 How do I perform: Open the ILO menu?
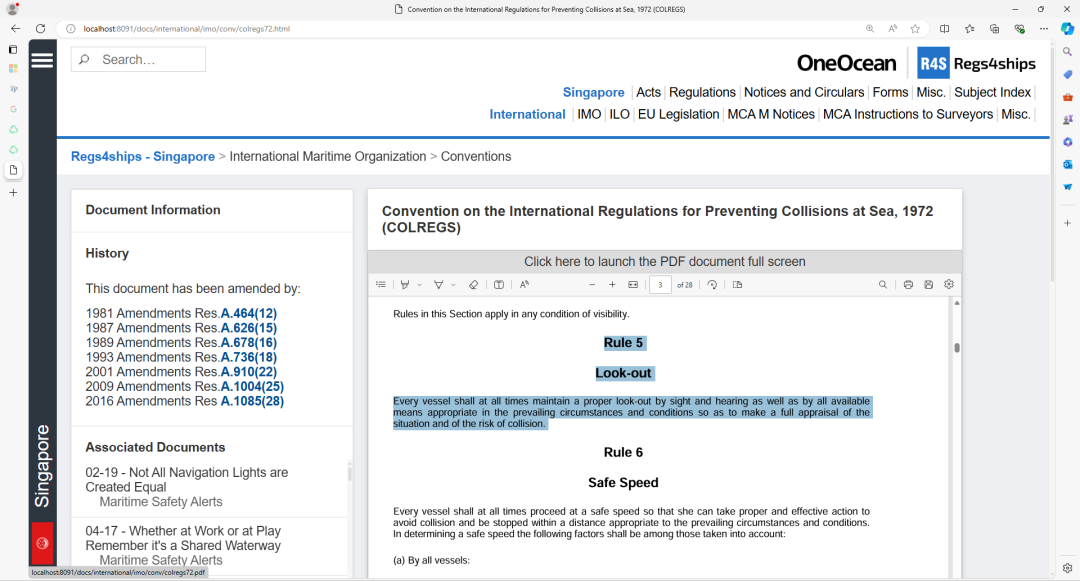619,114
